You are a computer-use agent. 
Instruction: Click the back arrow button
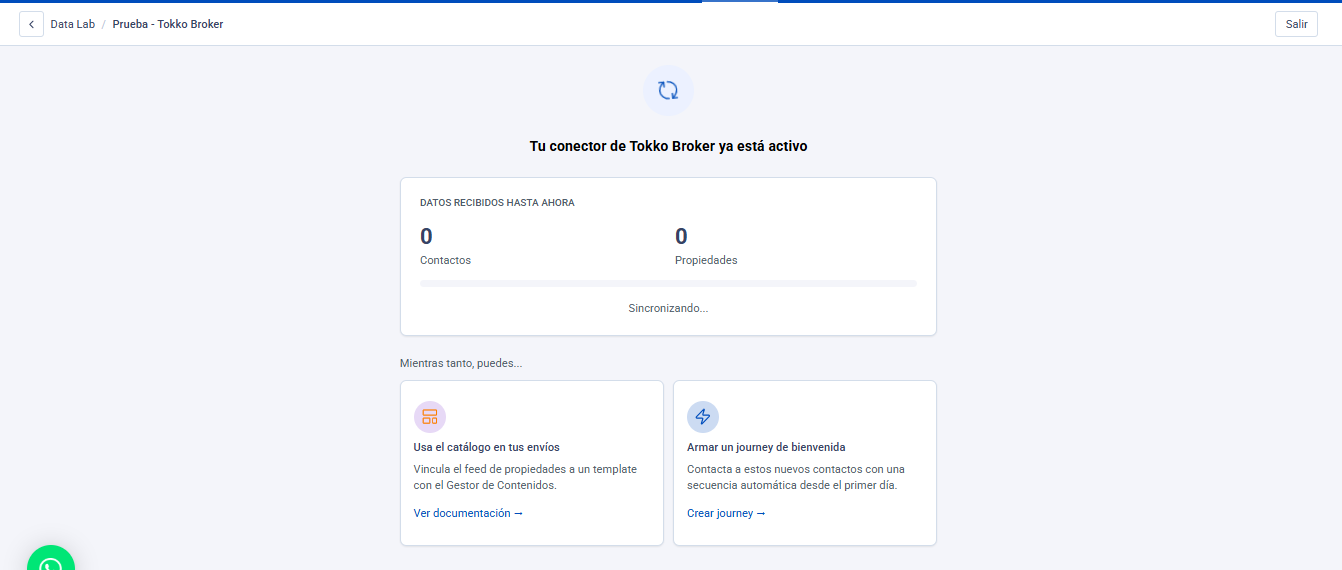point(31,24)
